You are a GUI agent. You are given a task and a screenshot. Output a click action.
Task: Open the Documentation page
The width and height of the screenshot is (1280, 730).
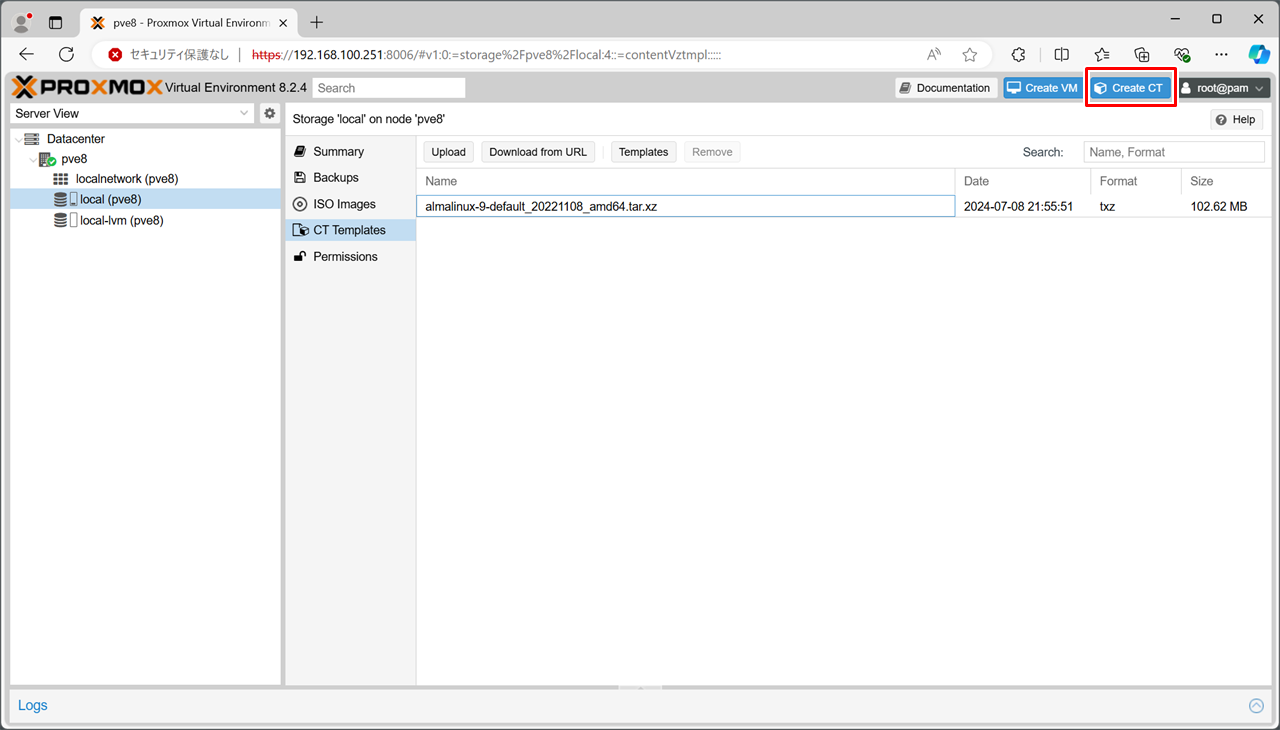(945, 88)
